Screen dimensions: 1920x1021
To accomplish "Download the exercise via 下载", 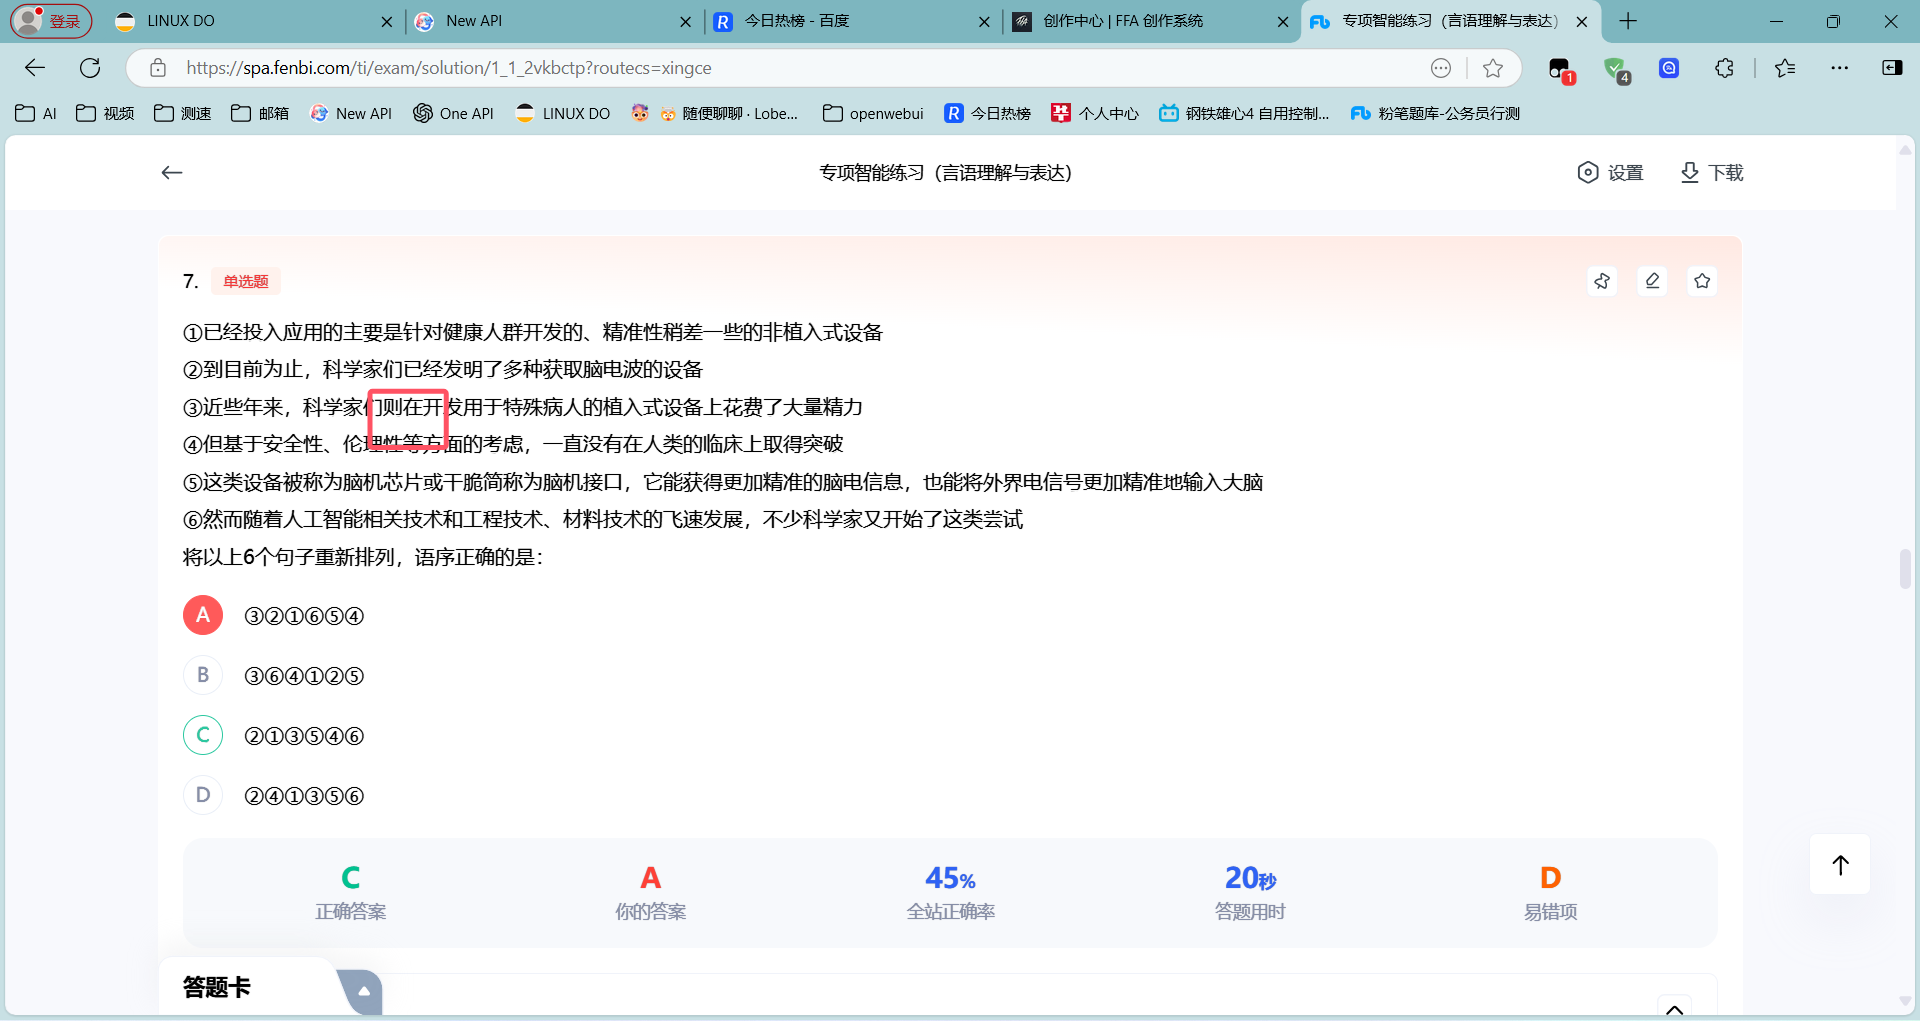I will pos(1711,173).
